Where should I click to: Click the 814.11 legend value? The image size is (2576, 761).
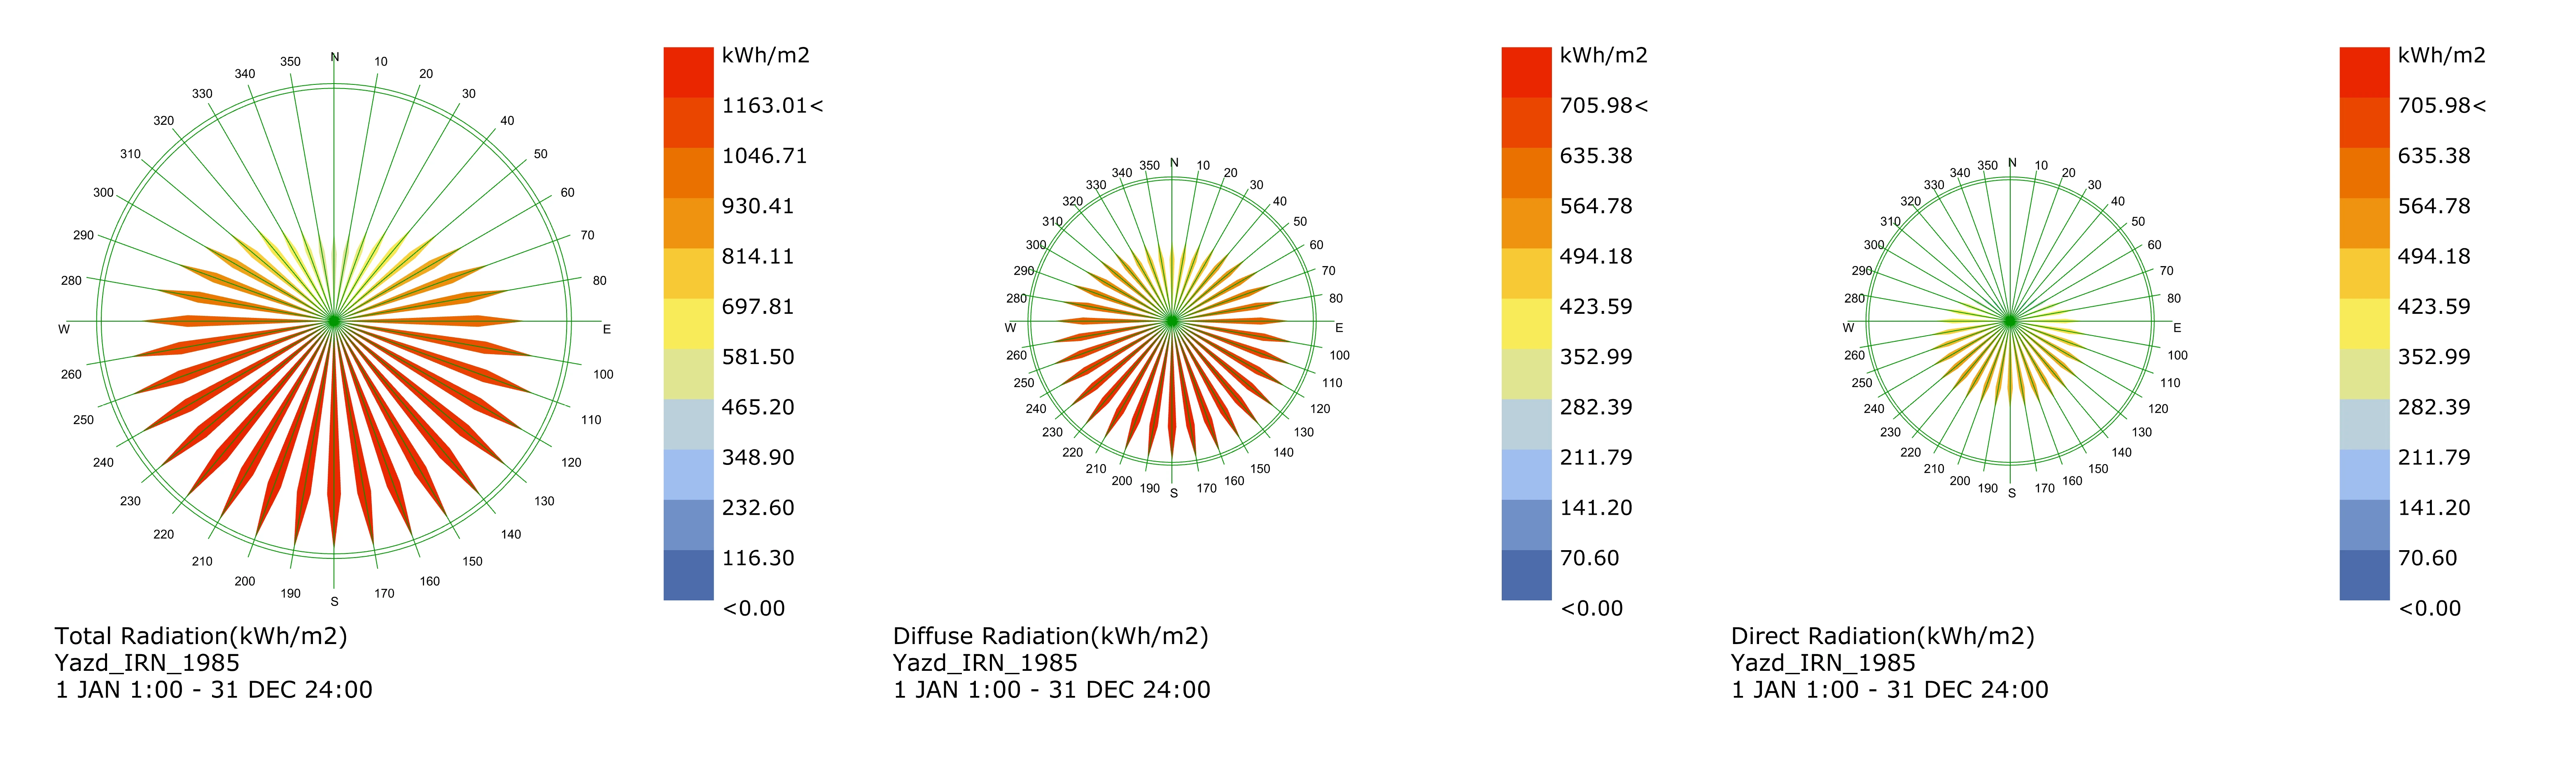[x=758, y=256]
